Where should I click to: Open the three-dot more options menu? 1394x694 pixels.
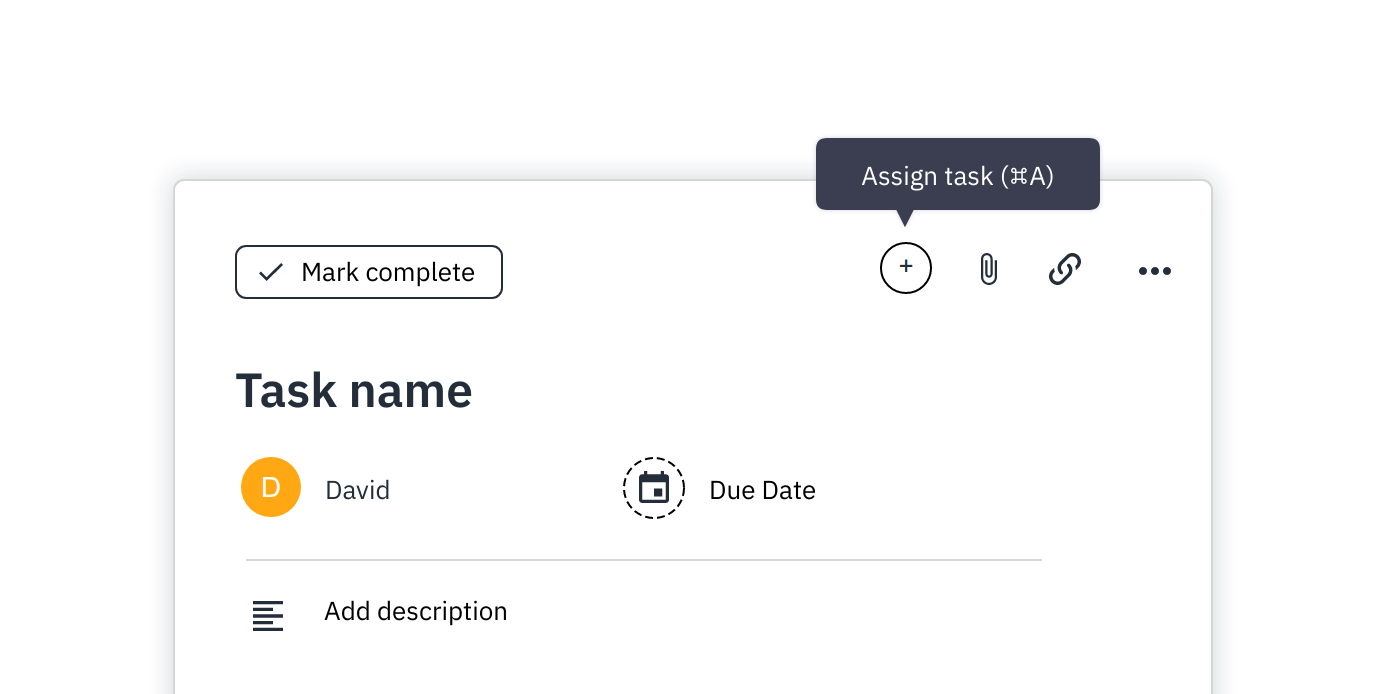(1154, 271)
